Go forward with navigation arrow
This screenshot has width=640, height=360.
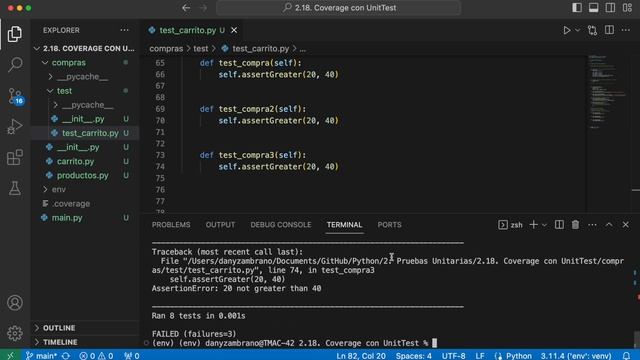coord(203,8)
